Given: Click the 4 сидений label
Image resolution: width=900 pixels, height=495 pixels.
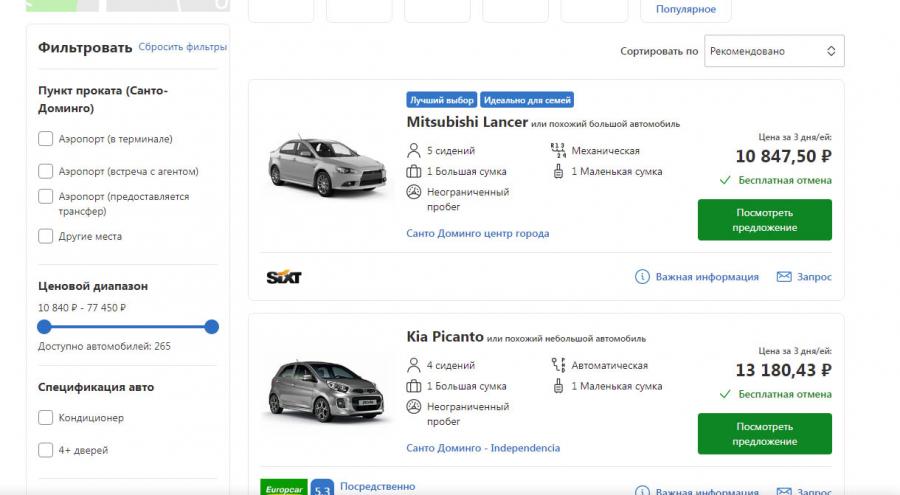Looking at the screenshot, I should (x=451, y=365).
